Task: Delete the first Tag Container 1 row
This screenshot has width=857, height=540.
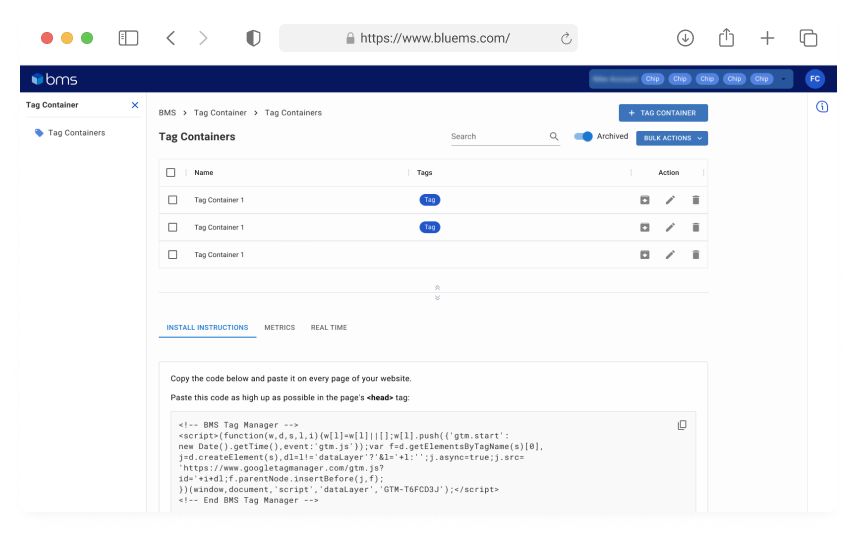Action: point(696,200)
